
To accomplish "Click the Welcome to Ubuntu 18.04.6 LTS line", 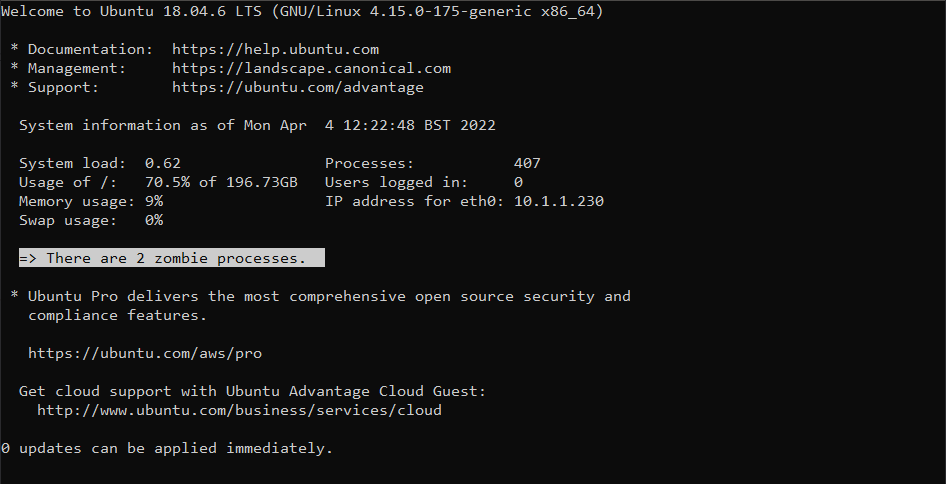I will [301, 11].
